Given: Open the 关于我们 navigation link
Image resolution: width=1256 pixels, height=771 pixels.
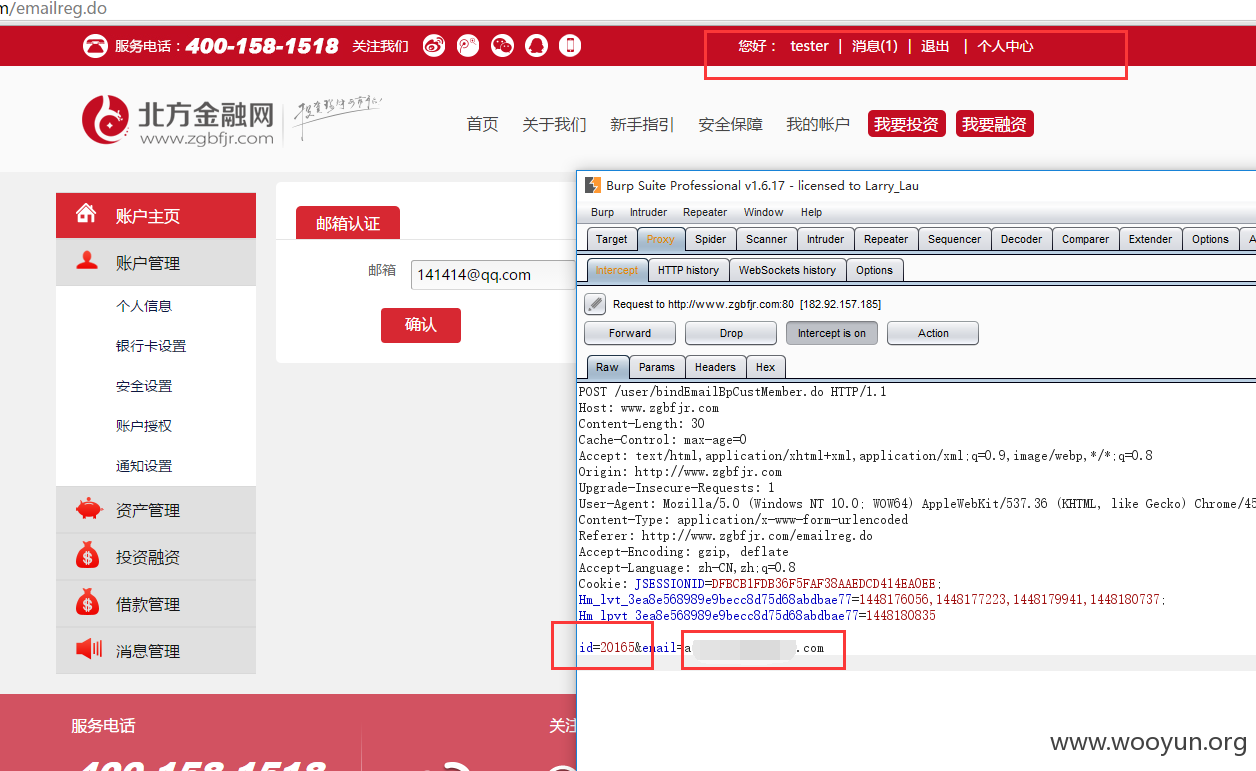Looking at the screenshot, I should pyautogui.click(x=554, y=124).
